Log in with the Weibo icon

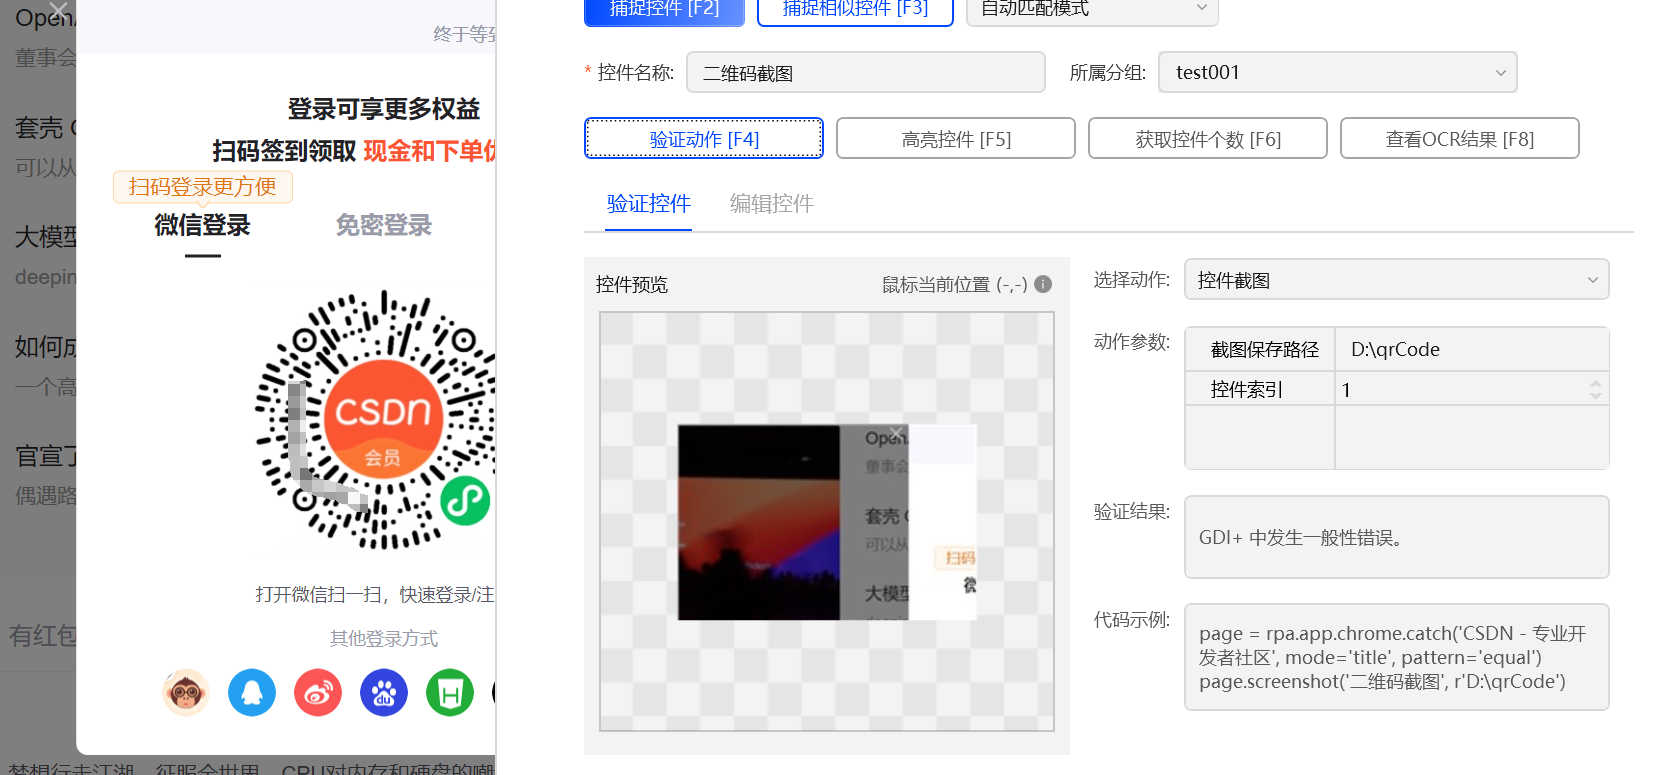(318, 692)
